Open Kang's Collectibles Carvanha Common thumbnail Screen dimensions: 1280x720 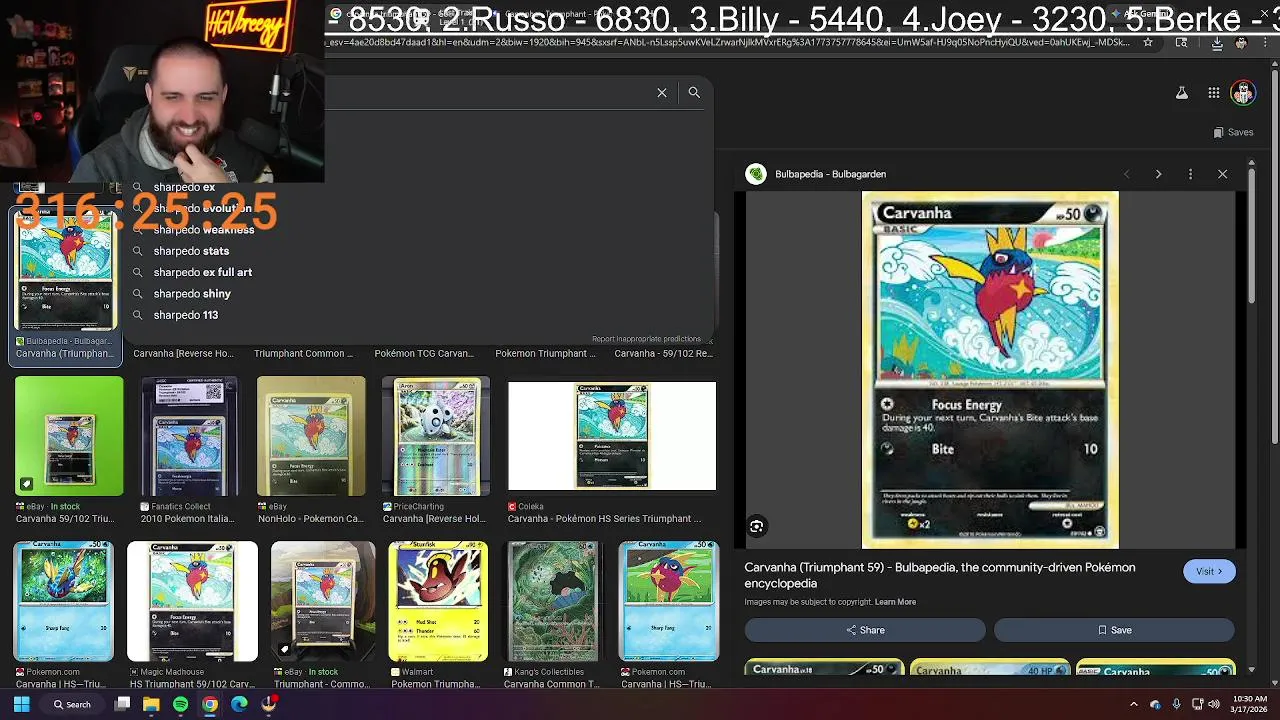(553, 602)
